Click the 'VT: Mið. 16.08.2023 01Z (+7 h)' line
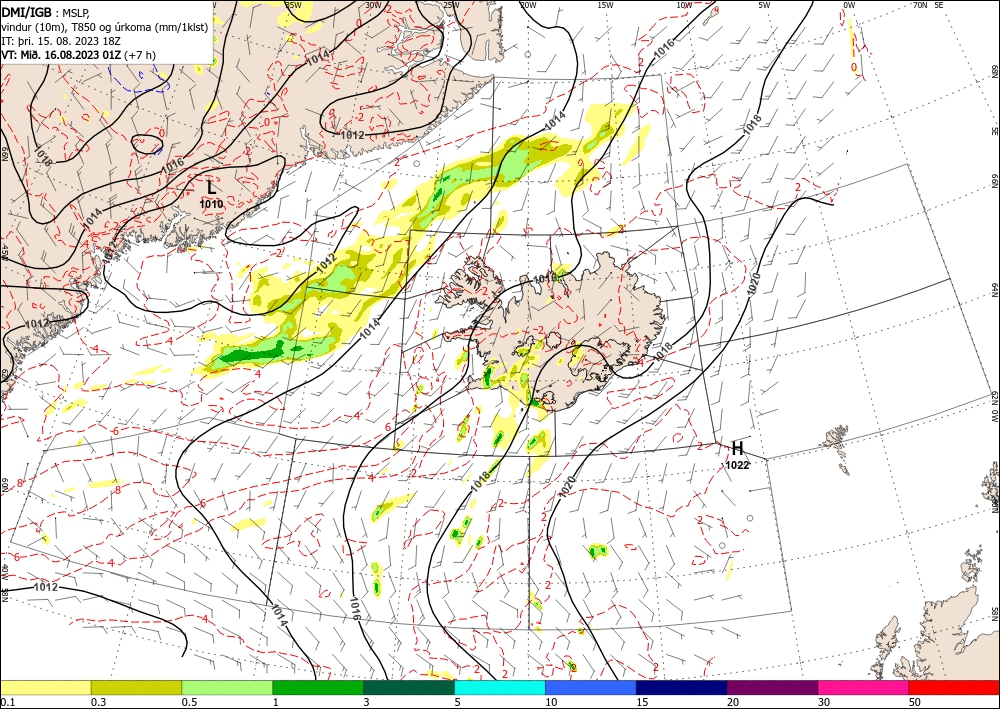Screen dimensions: 1000x709 coord(78,55)
